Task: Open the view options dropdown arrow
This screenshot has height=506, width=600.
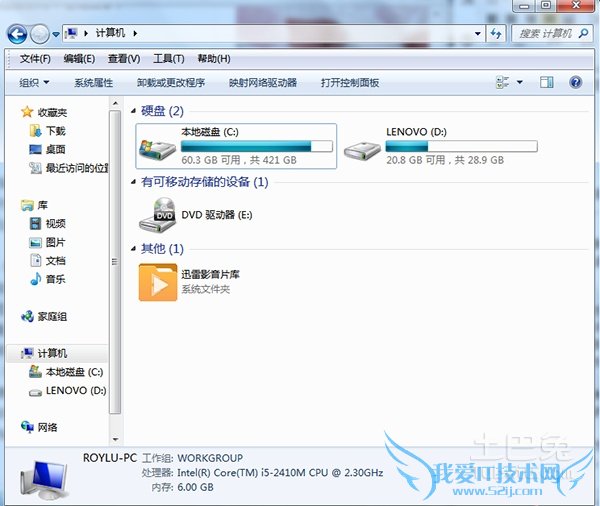Action: point(520,82)
